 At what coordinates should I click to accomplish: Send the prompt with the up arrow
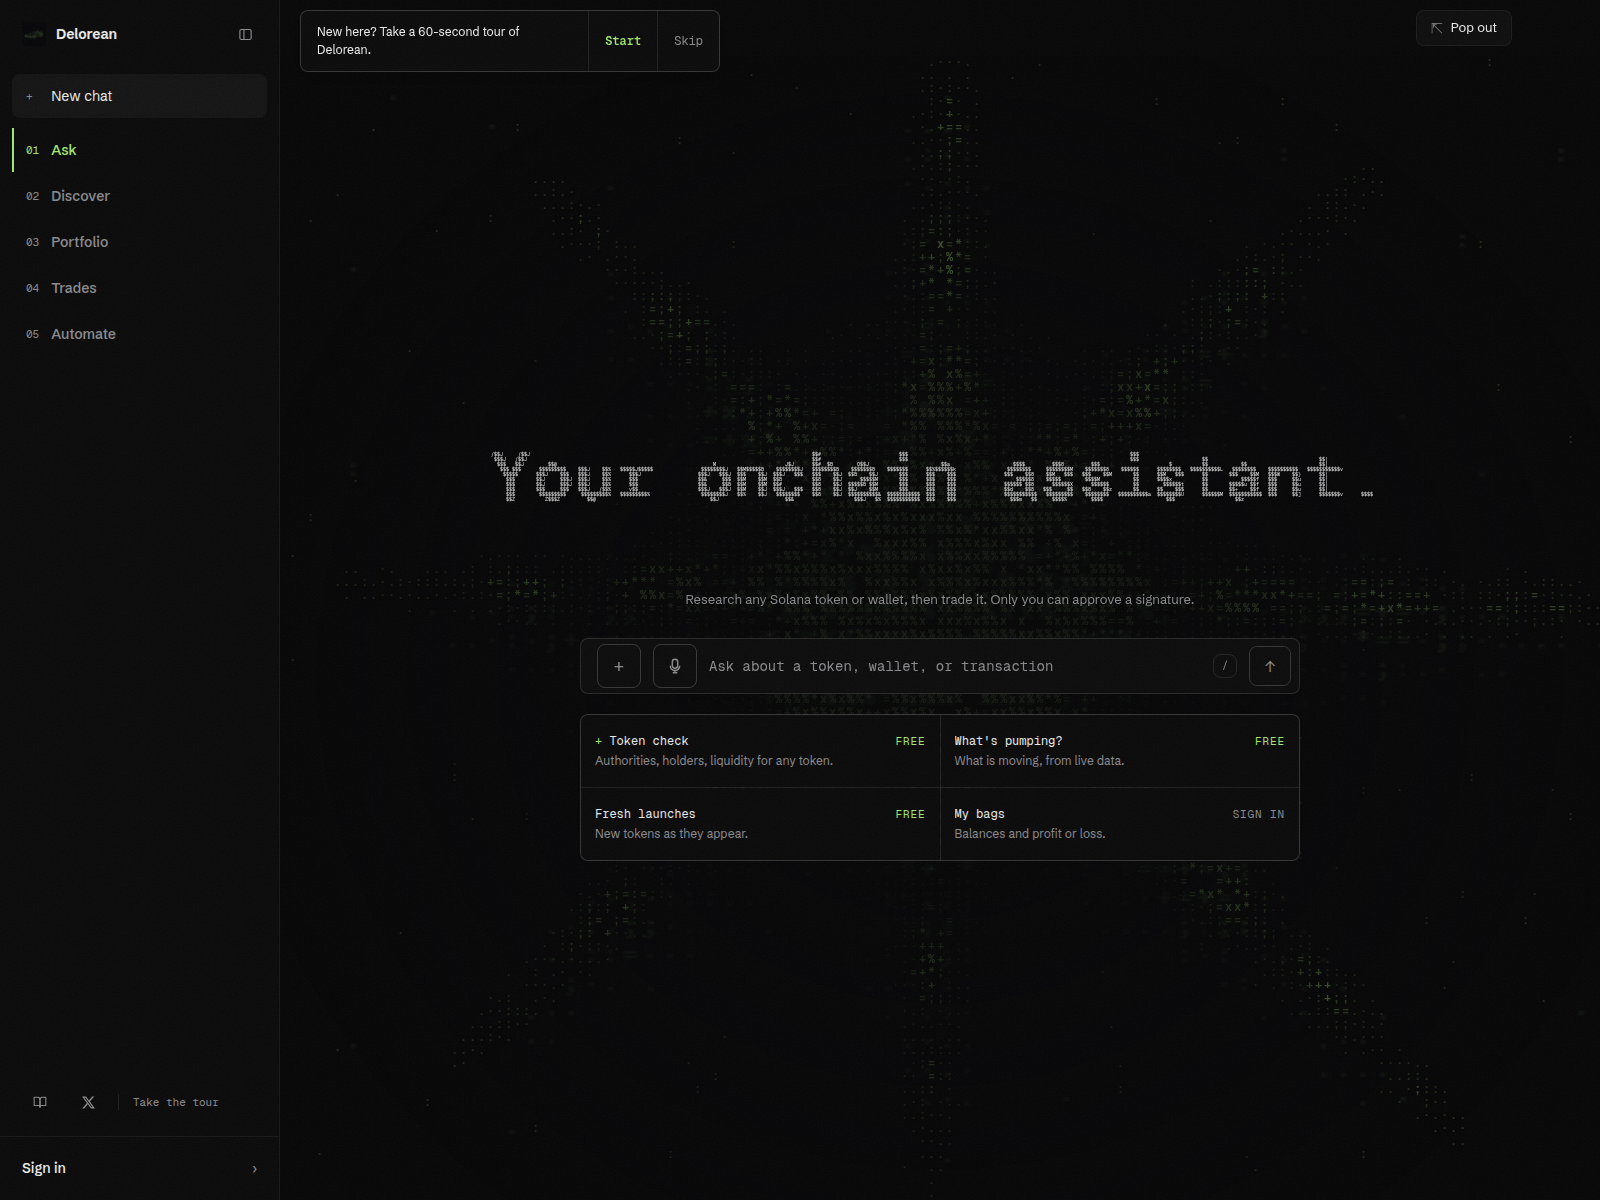[1270, 666]
